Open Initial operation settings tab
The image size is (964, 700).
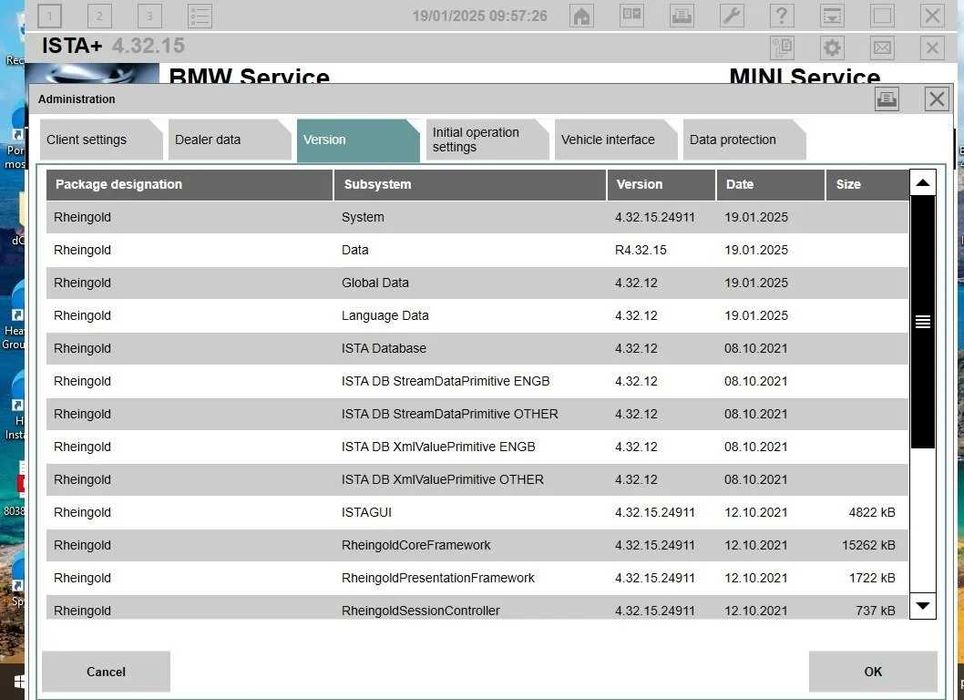[487, 140]
